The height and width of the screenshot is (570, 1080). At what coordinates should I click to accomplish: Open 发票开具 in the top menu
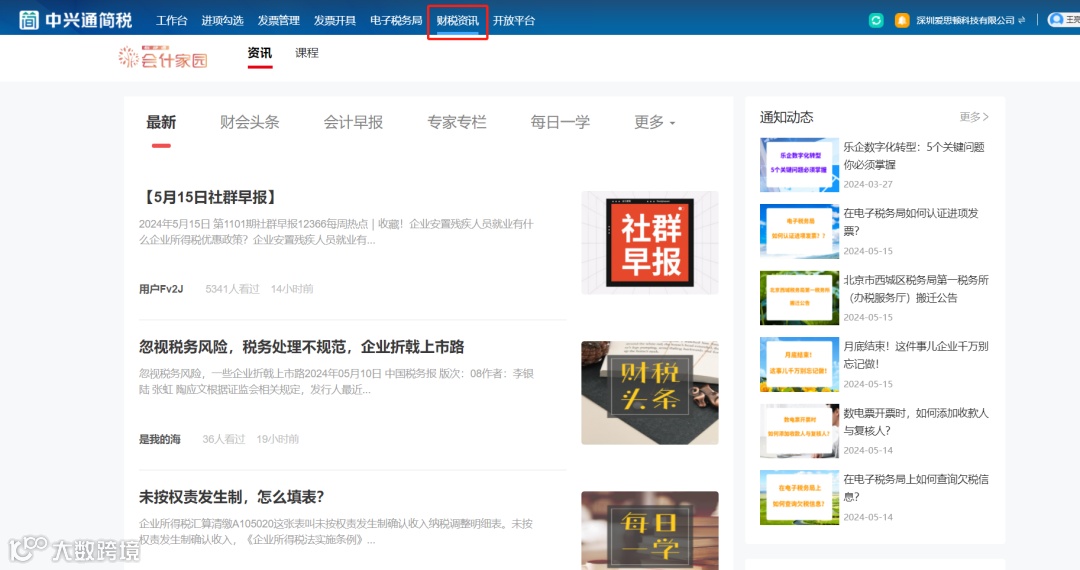335,21
